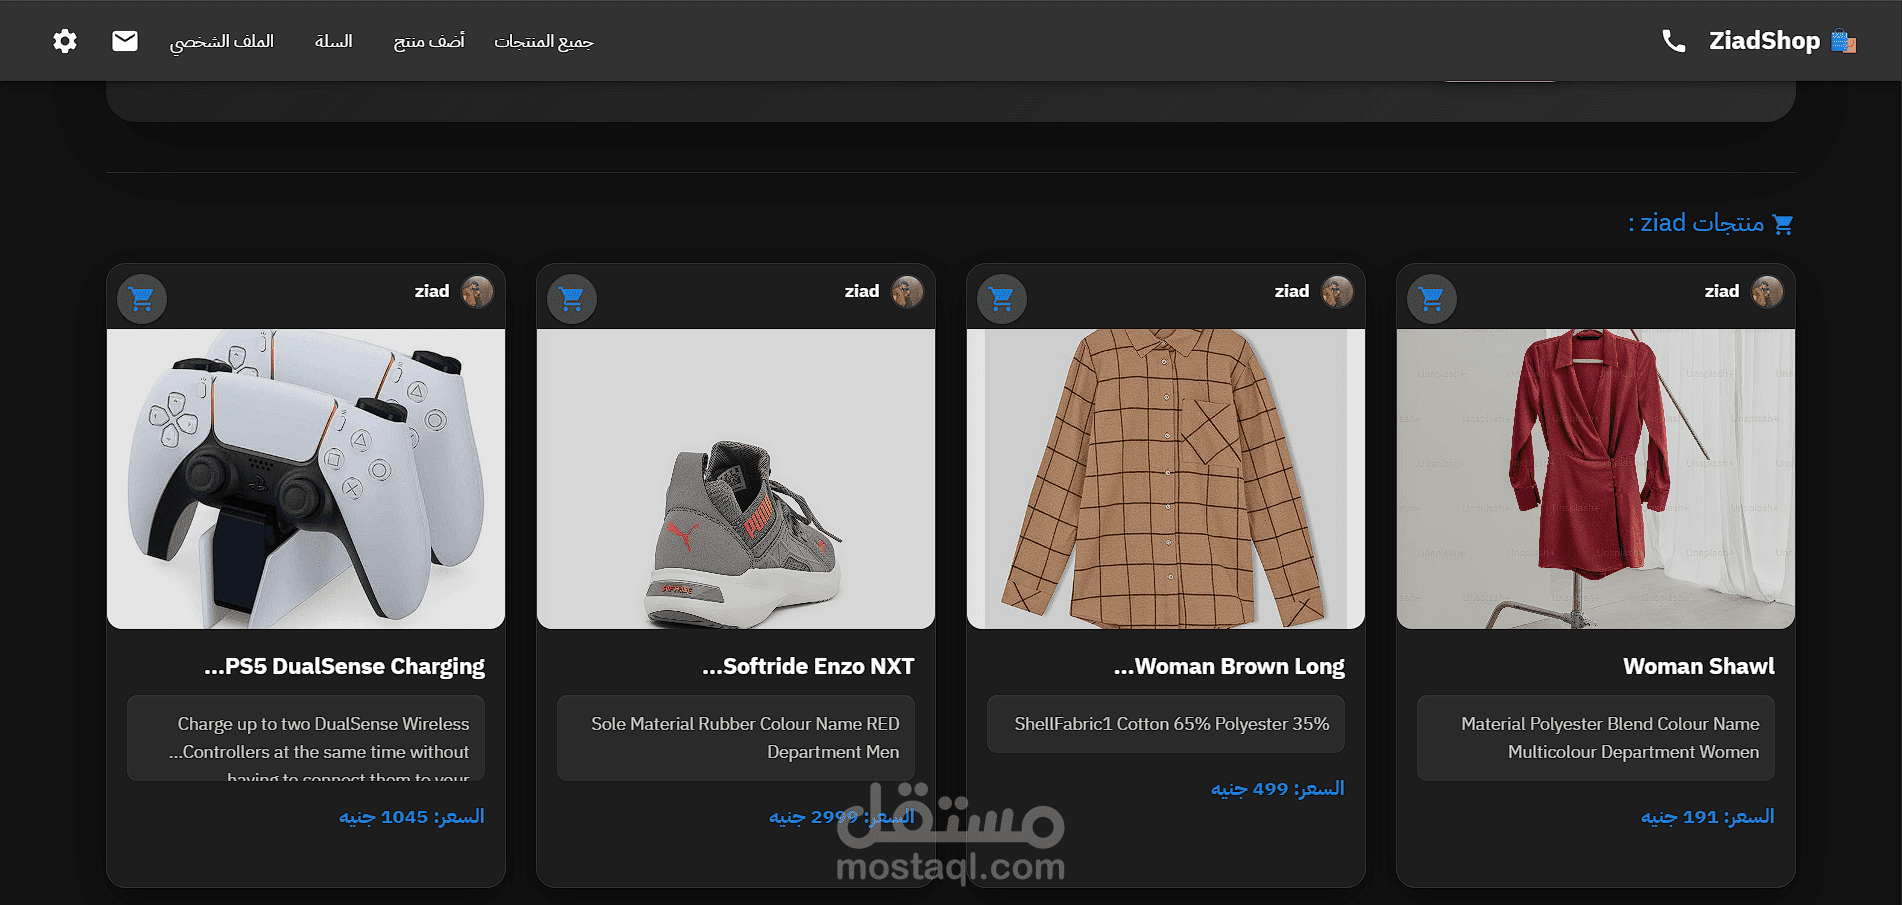This screenshot has height=905, width=1902.
Task: View the PS5 controllers product image
Action: 306,479
